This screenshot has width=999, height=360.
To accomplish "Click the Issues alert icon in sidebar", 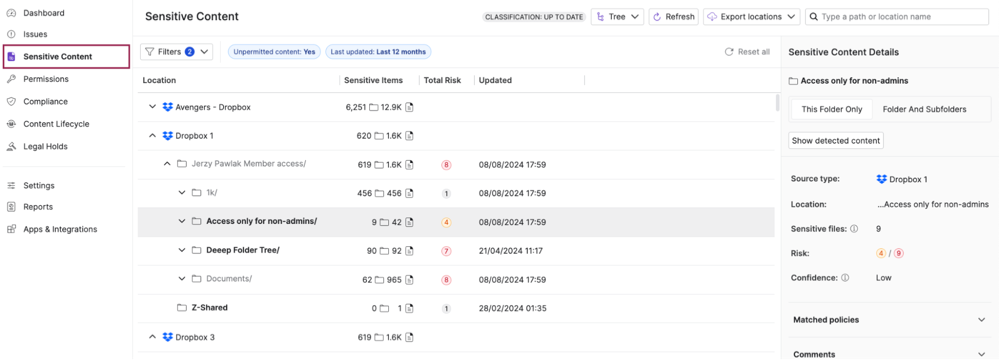I will (x=11, y=34).
